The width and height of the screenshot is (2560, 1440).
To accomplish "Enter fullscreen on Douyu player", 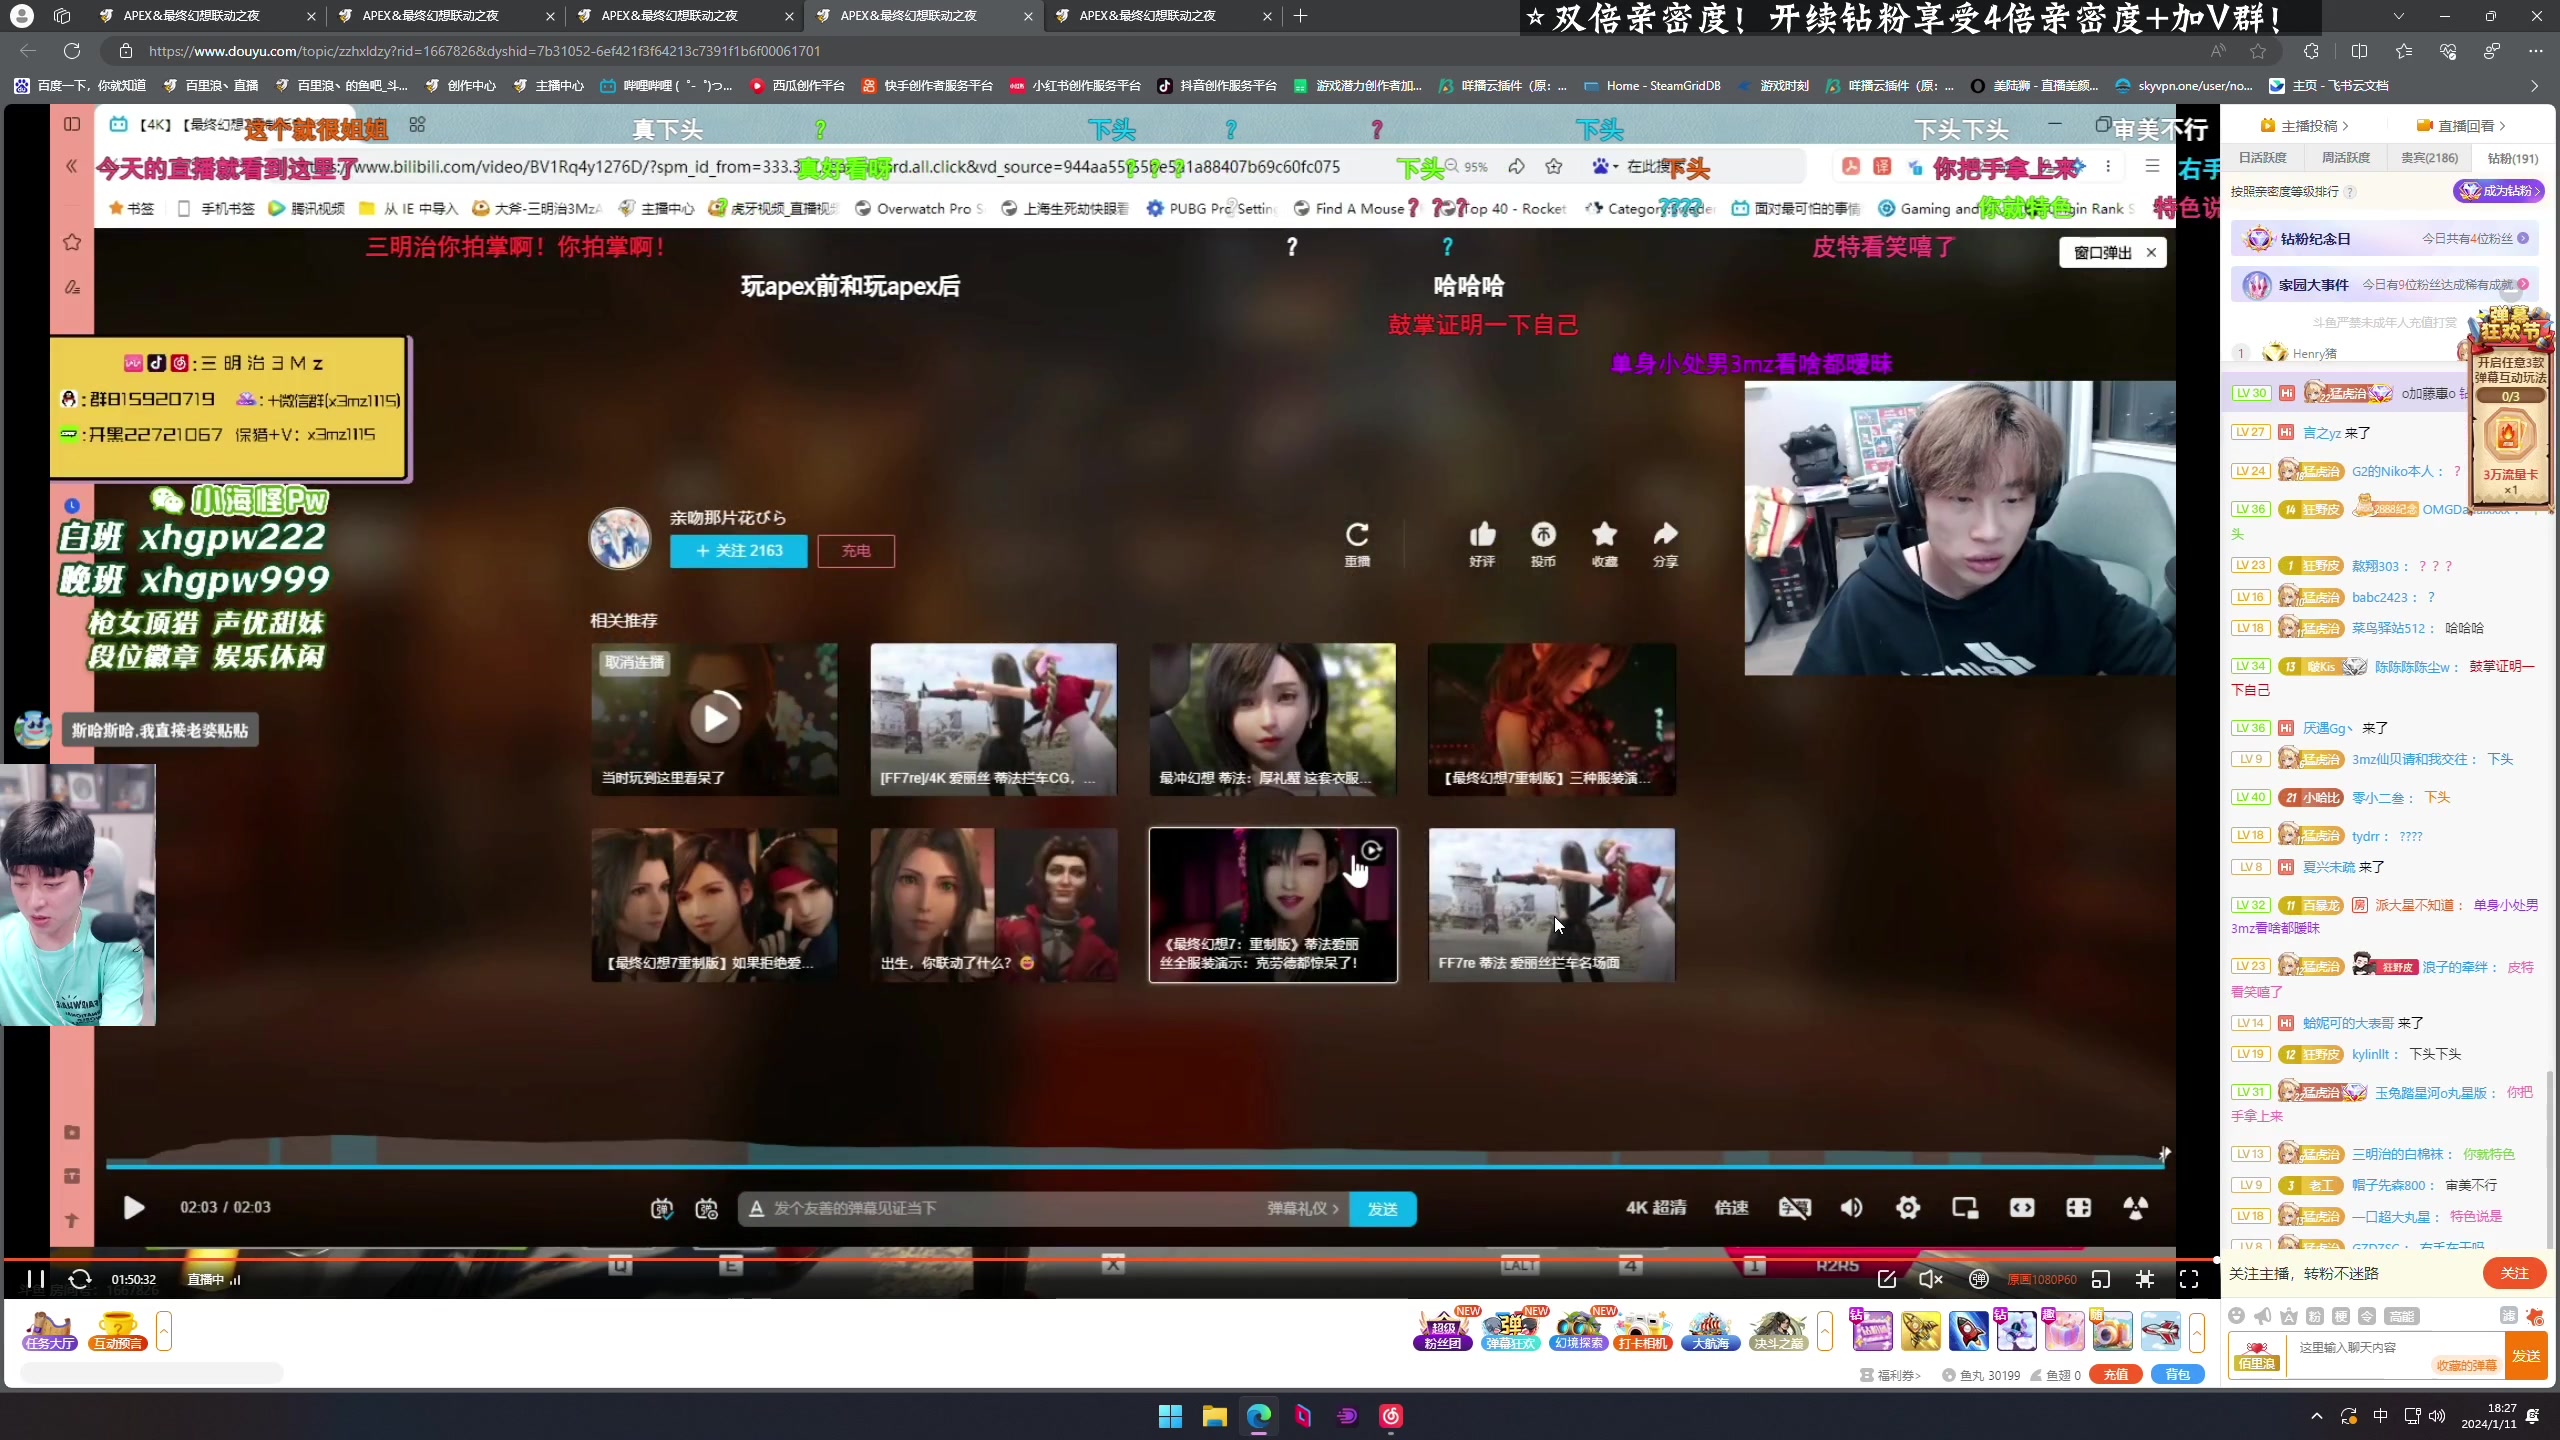I will click(x=2189, y=1279).
